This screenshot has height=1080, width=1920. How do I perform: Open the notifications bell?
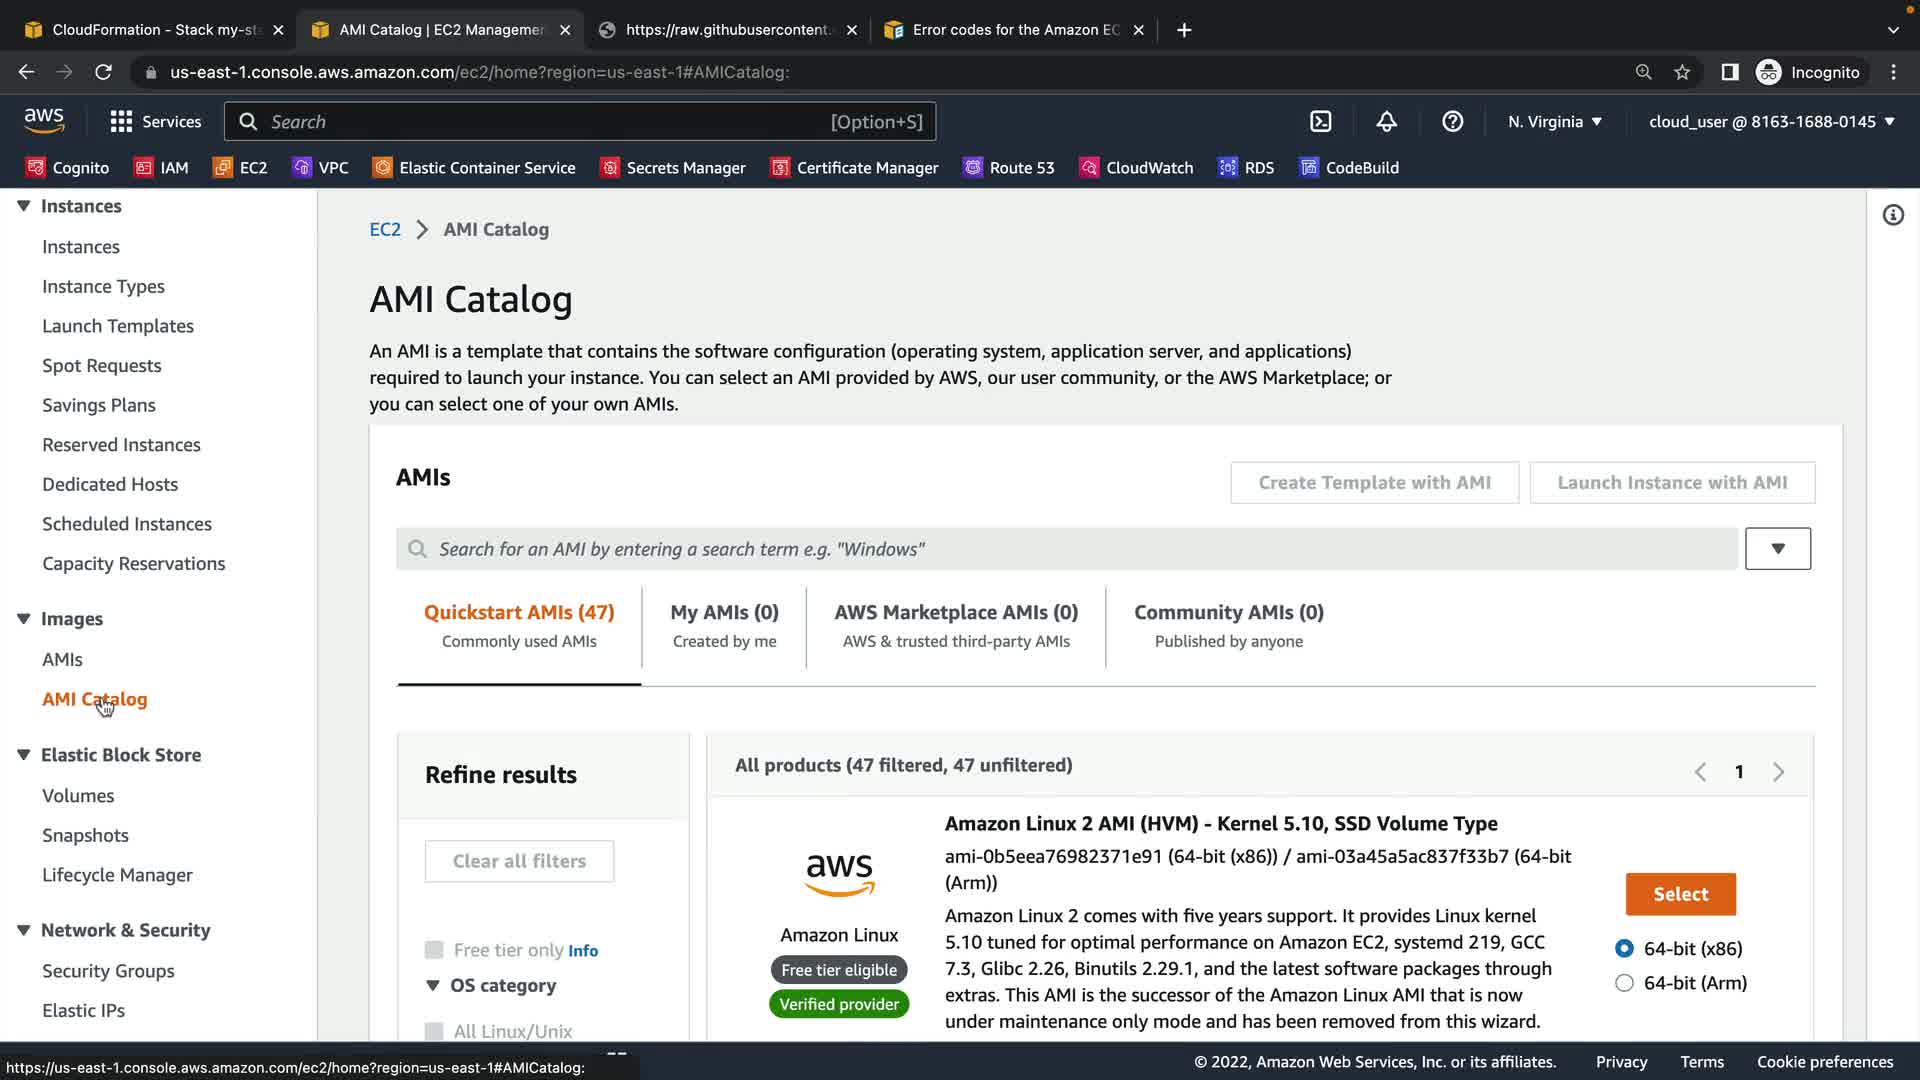(1386, 122)
